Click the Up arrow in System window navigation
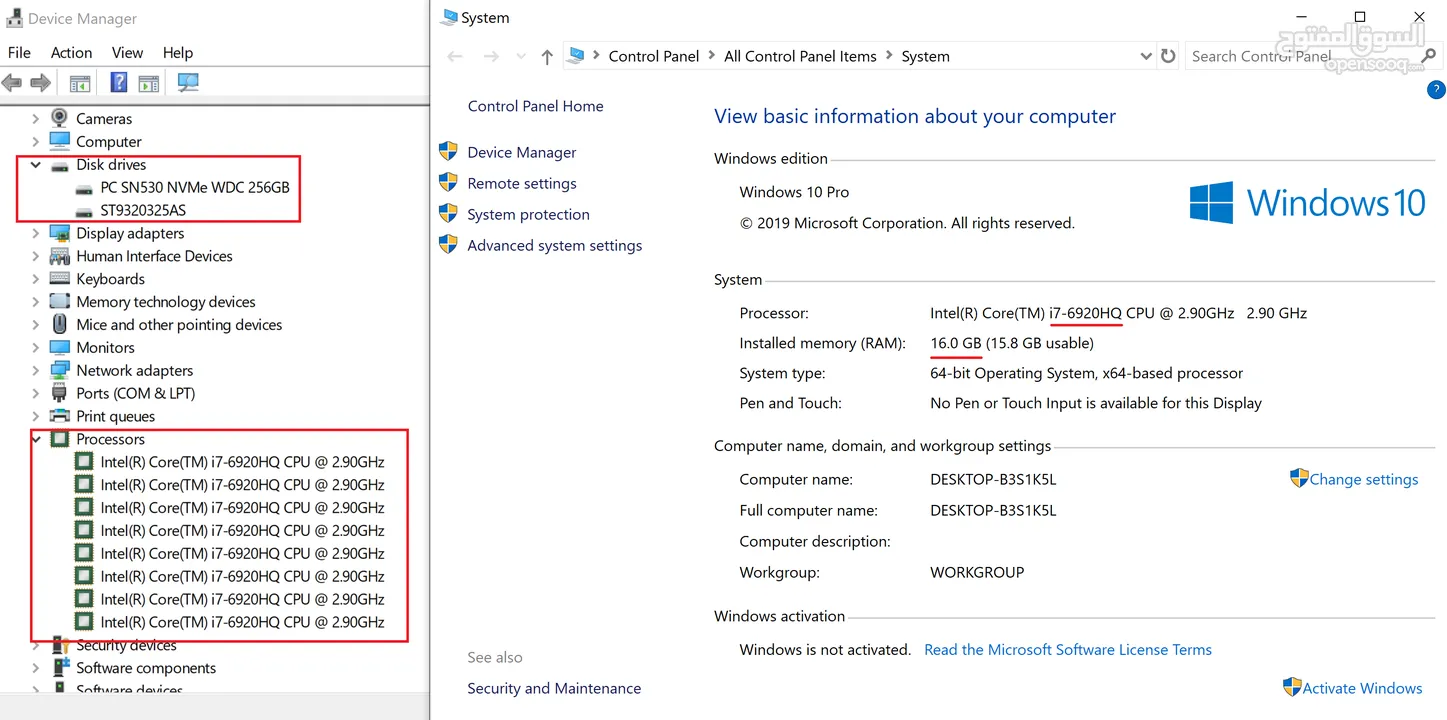 (547, 57)
